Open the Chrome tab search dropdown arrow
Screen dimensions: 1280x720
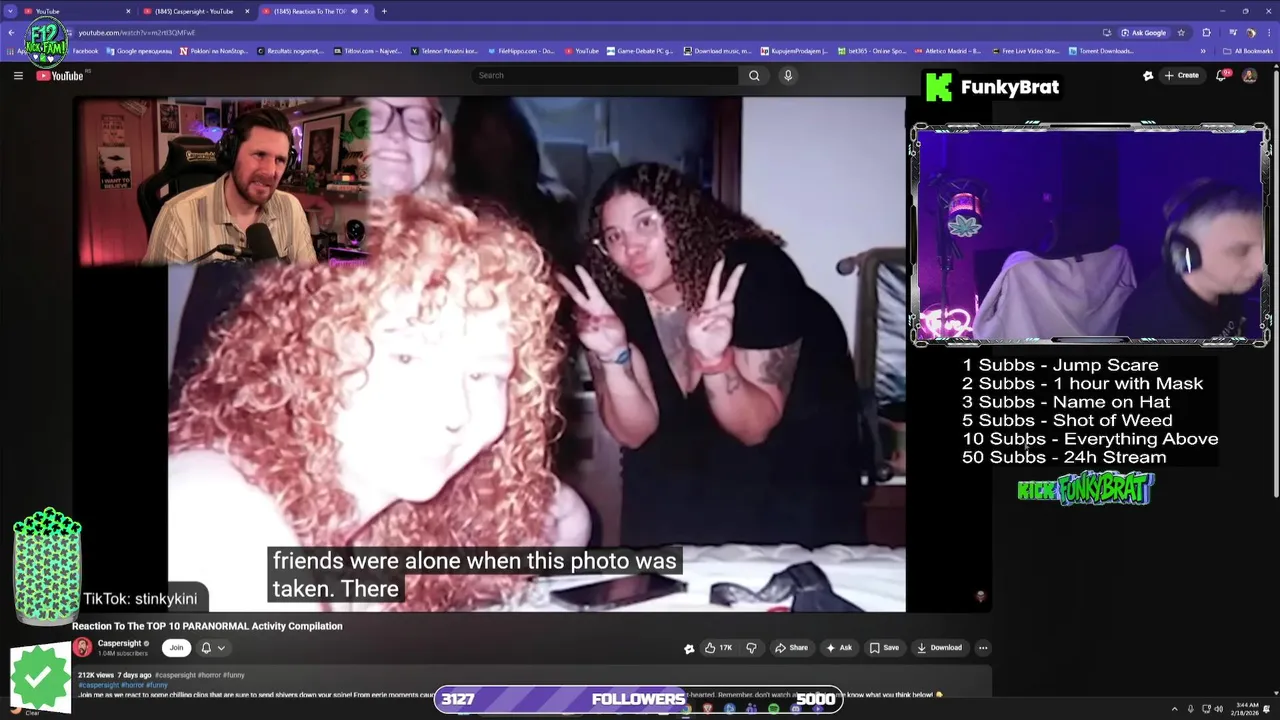click(x=10, y=11)
